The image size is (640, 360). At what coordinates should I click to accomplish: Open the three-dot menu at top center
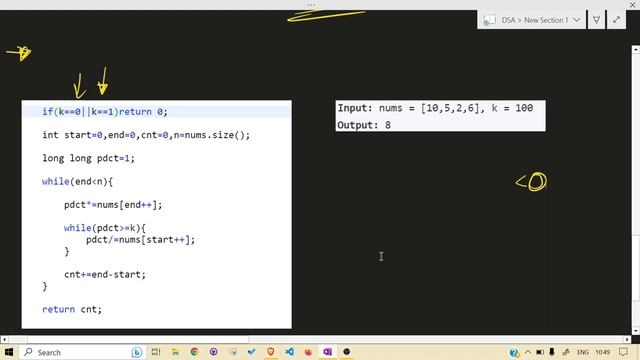pos(311,4)
